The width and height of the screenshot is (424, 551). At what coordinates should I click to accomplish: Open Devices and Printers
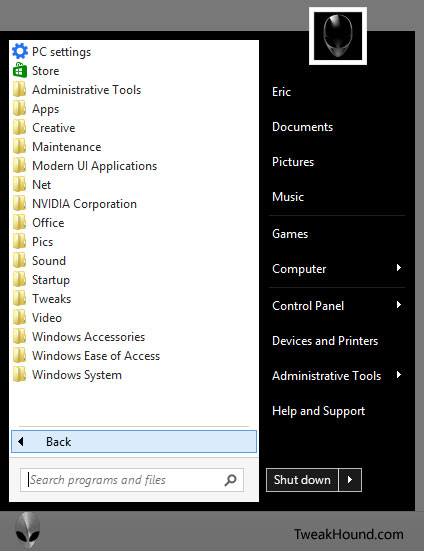(325, 341)
